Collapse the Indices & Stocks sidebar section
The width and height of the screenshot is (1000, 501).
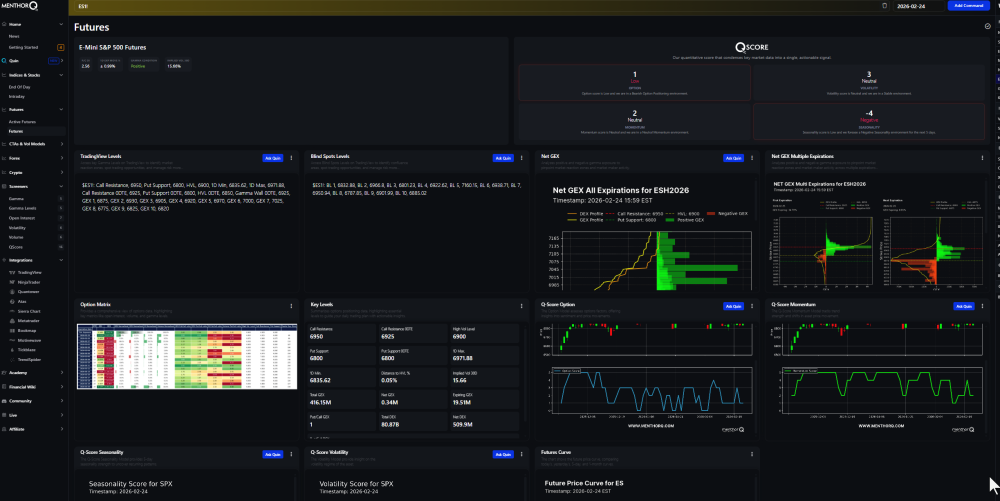(x=62, y=74)
